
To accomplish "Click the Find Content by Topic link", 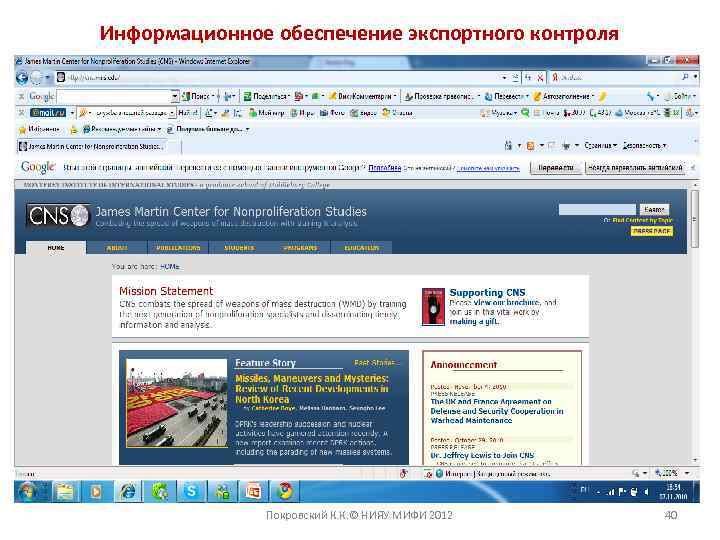I will click(x=642, y=220).
